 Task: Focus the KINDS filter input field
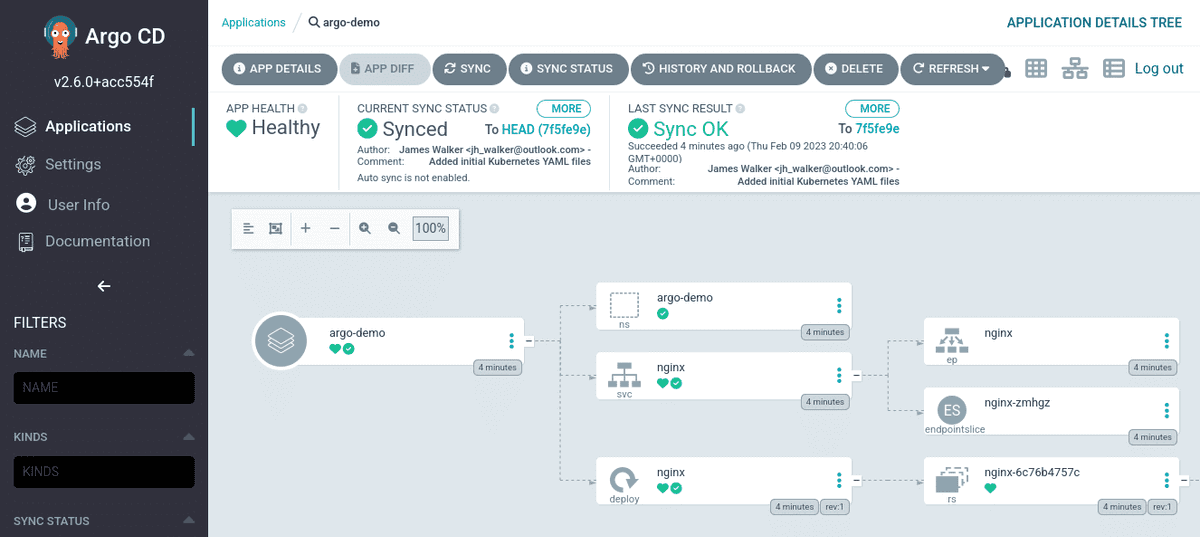(x=104, y=472)
